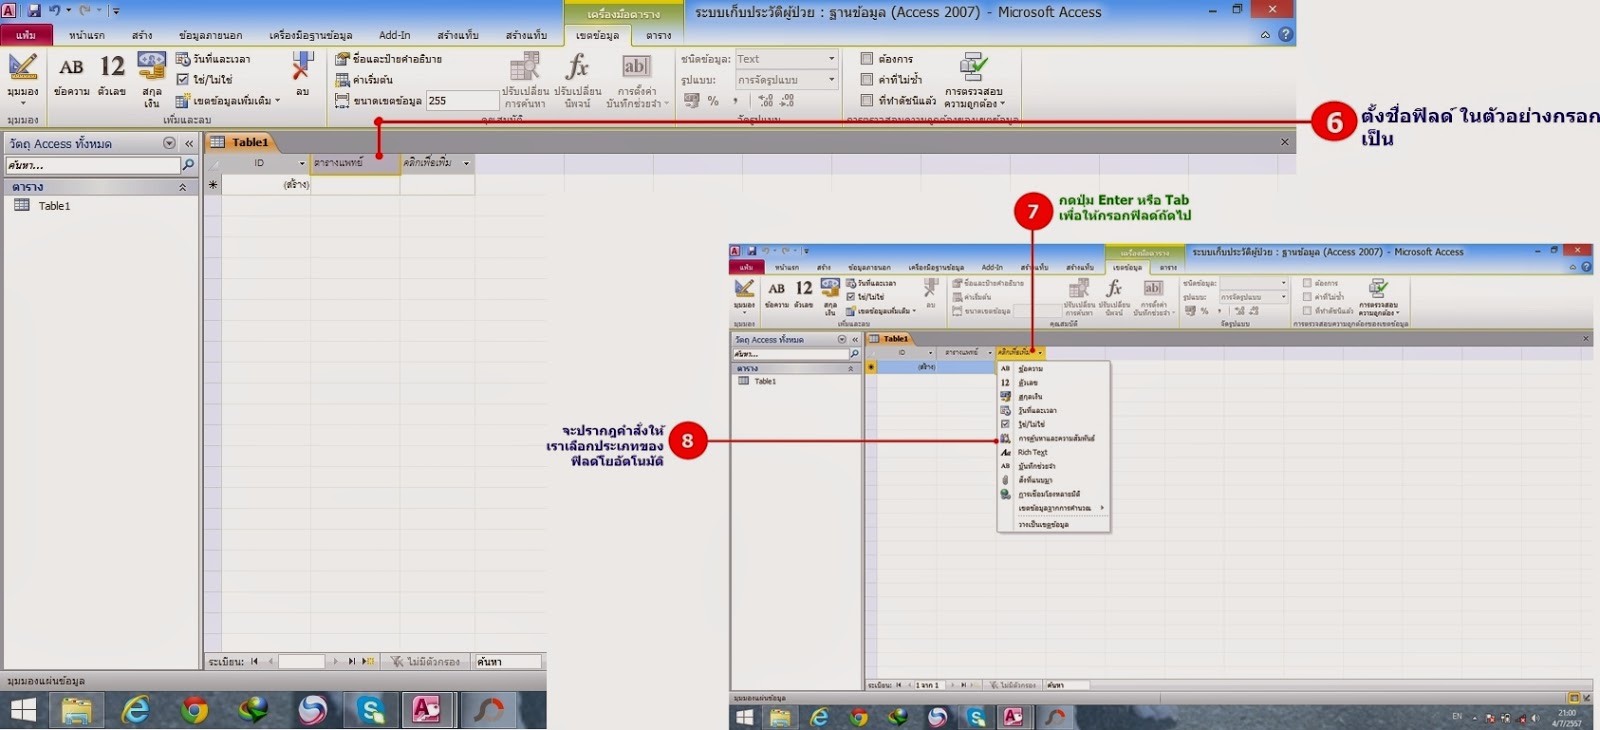Choose การเชื่อมโยงหลายมิติ hyperlink in smaller window menu

coord(1054,494)
